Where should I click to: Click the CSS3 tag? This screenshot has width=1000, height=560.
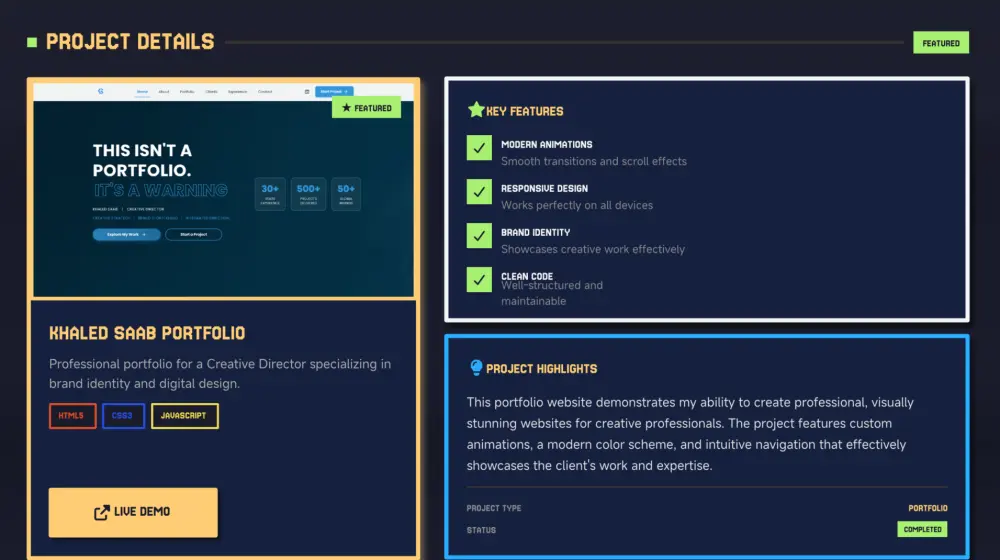pyautogui.click(x=122, y=416)
